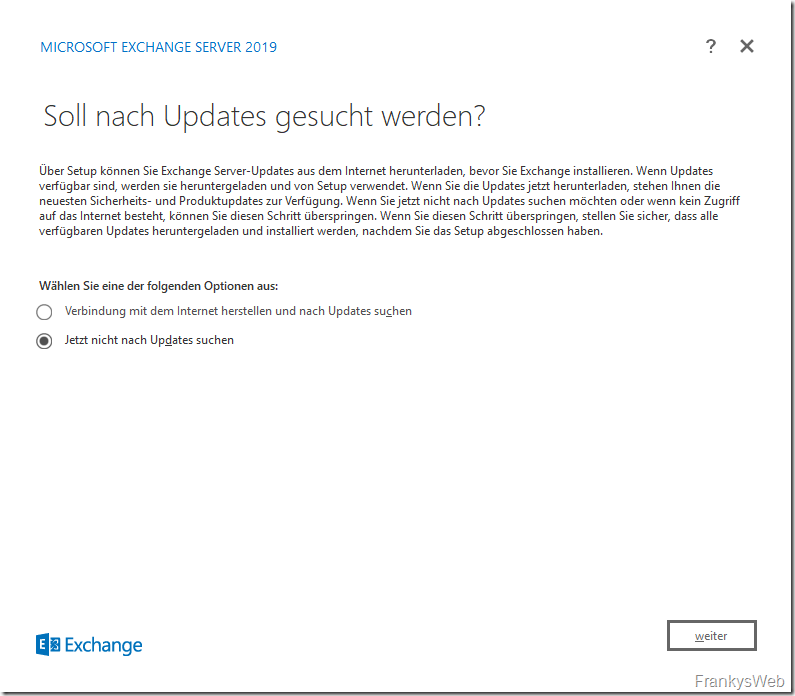
Task: Select the 'Jetzt nicht nach Updates suchen' radio button
Action: (x=44, y=341)
